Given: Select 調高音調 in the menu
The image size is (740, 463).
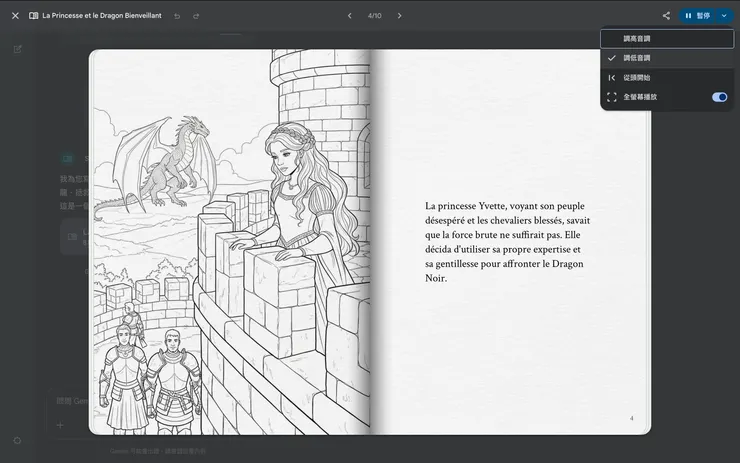Looking at the screenshot, I should [x=667, y=39].
